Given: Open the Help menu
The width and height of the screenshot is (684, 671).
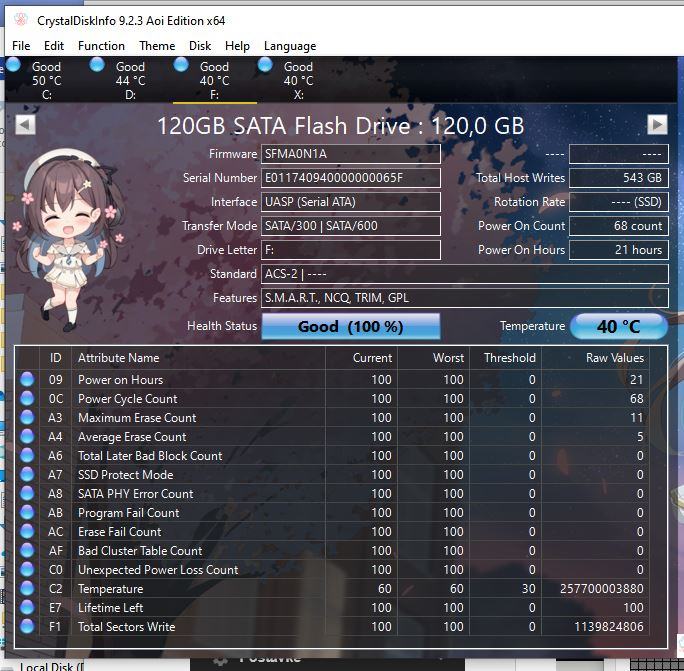Looking at the screenshot, I should click(237, 46).
